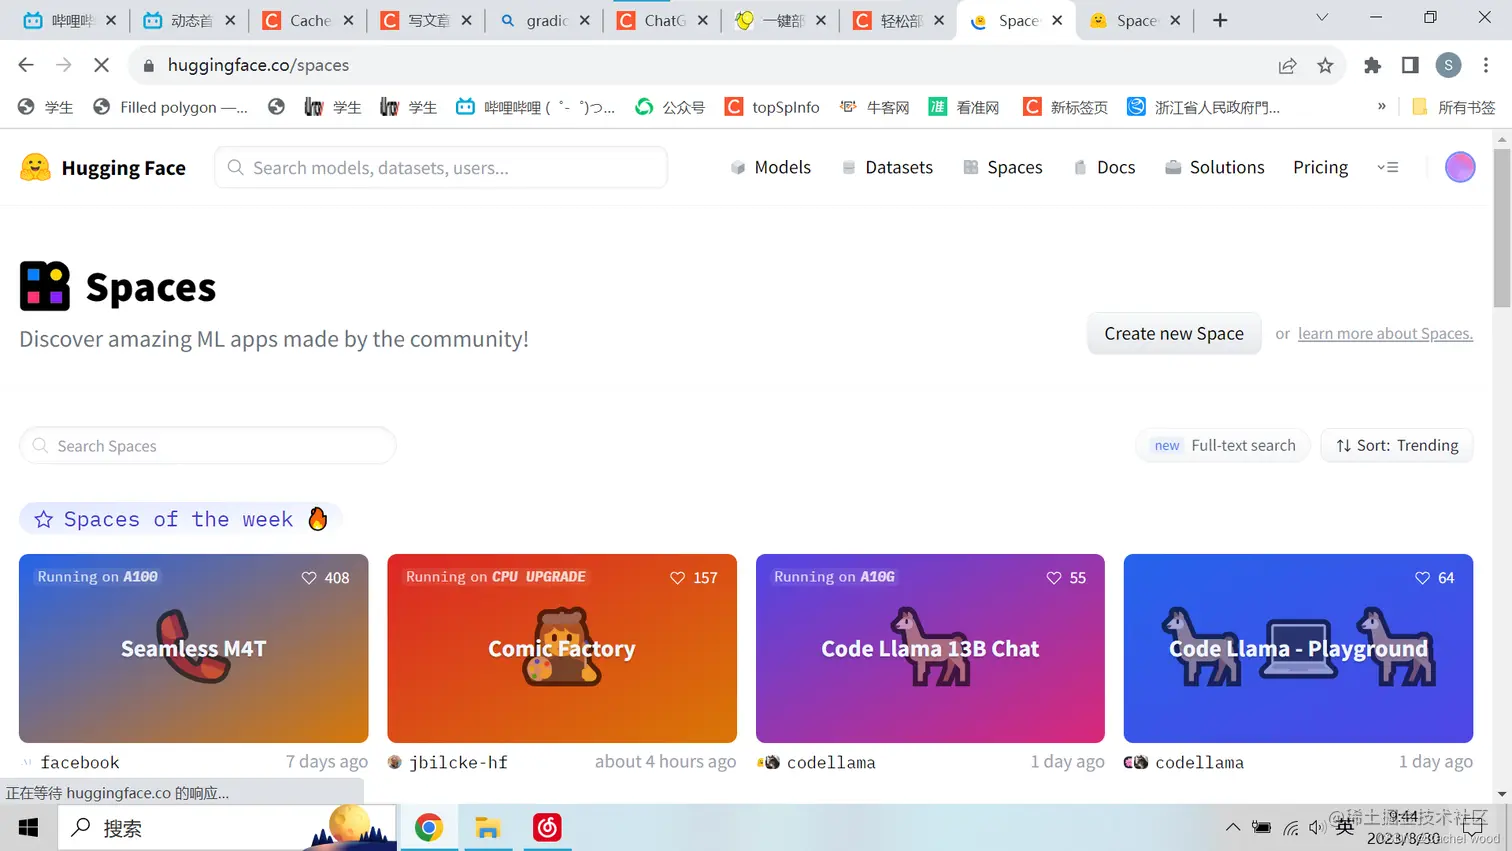Click Create new Space button
The image size is (1512, 851).
[1174, 333]
